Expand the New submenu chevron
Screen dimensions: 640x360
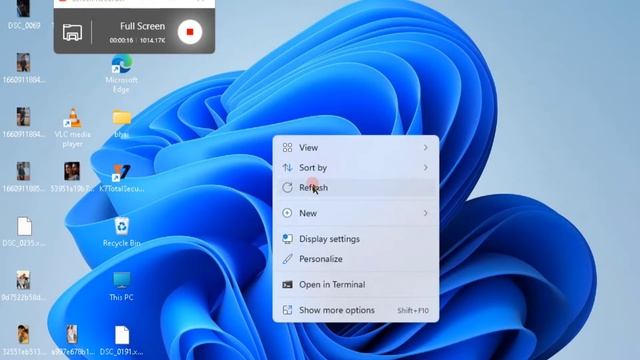click(425, 213)
